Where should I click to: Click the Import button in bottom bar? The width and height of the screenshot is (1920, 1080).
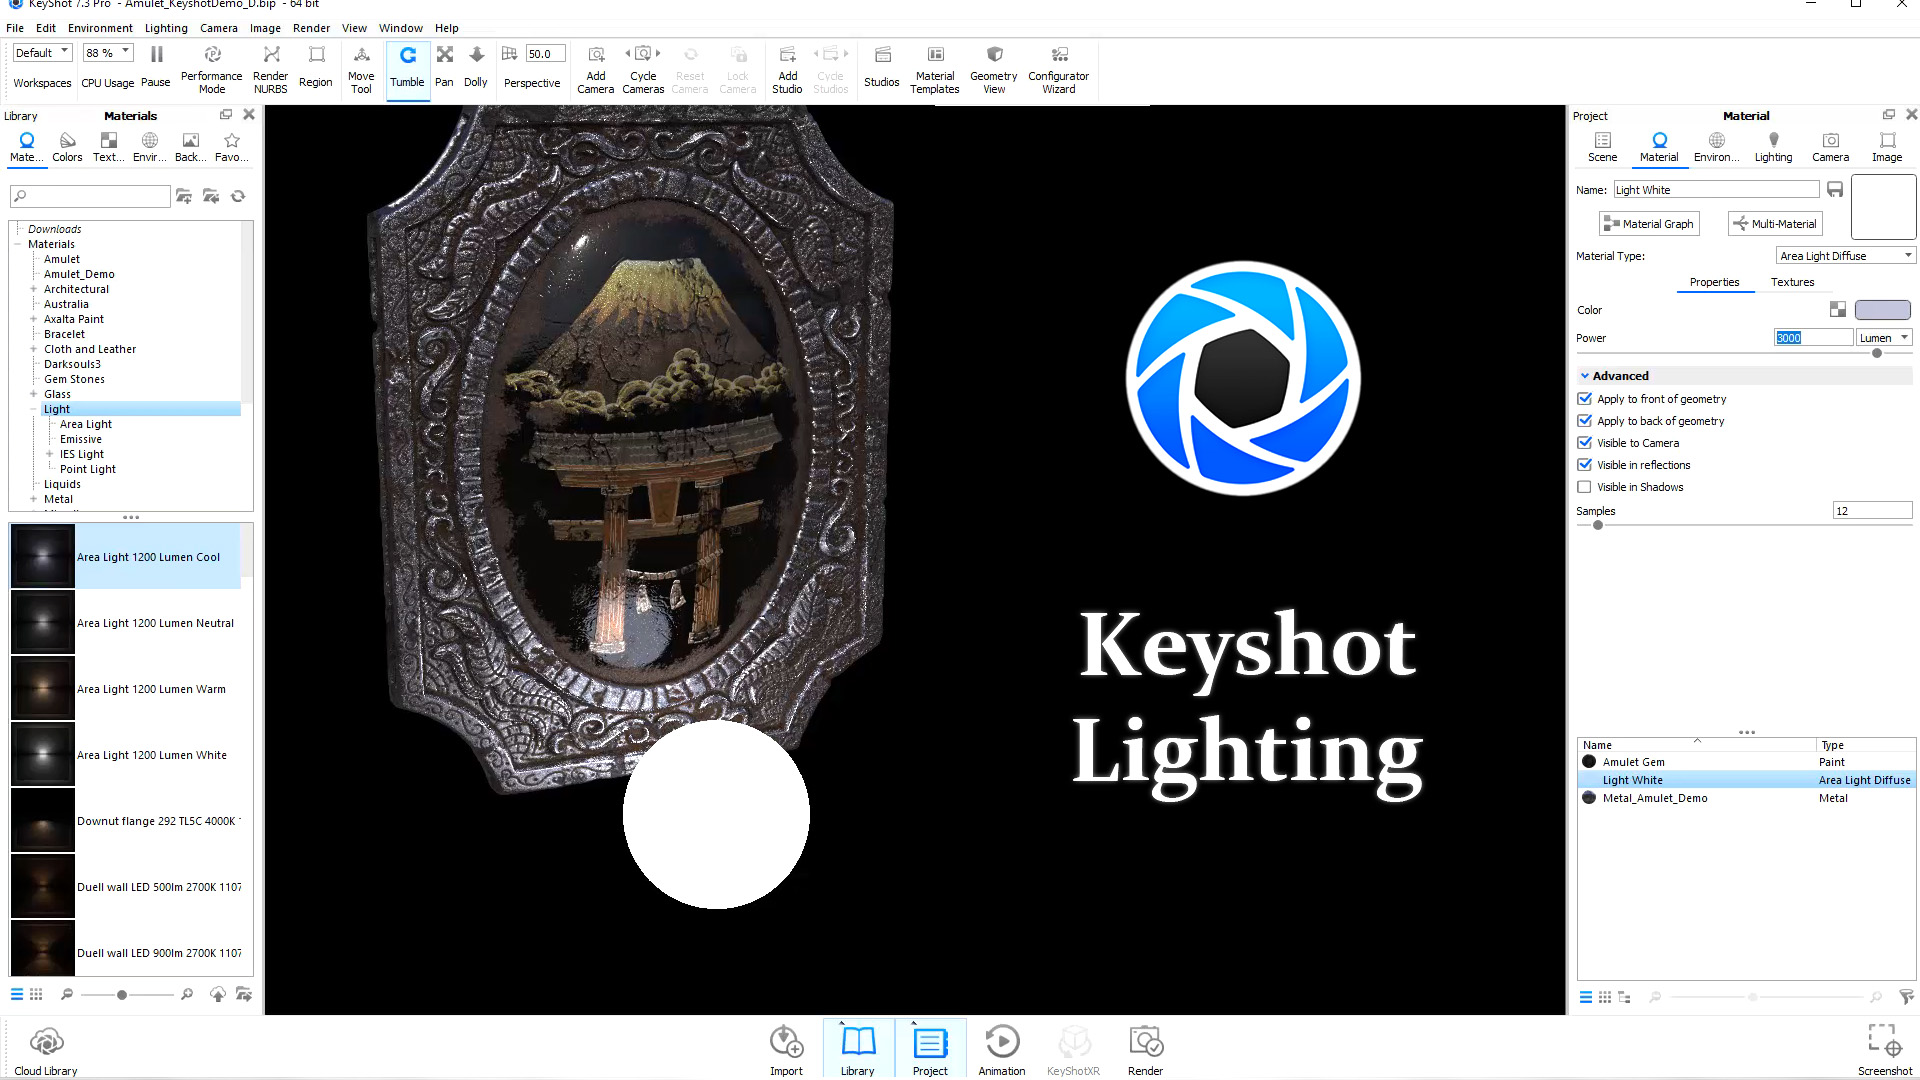[x=786, y=1050]
